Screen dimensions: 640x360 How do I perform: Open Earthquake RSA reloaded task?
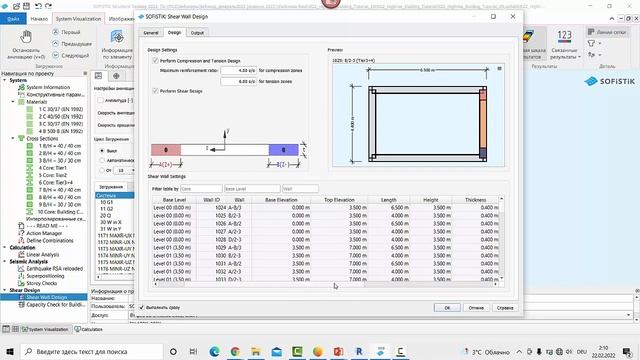click(x=54, y=269)
